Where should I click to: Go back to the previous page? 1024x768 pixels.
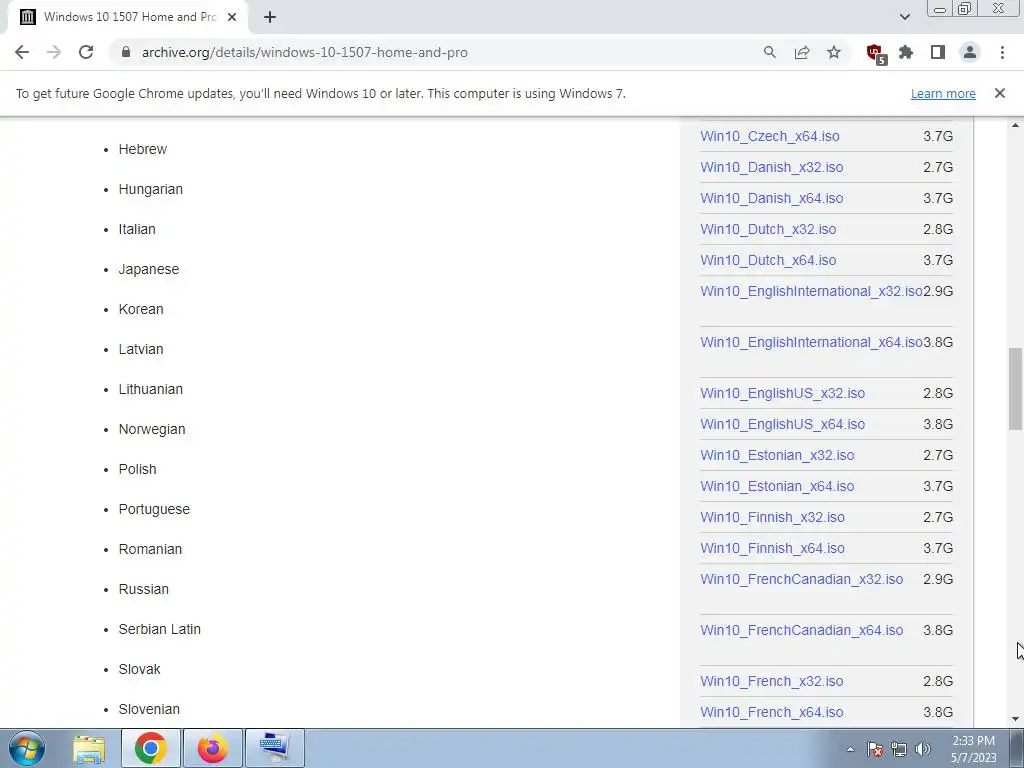point(22,52)
